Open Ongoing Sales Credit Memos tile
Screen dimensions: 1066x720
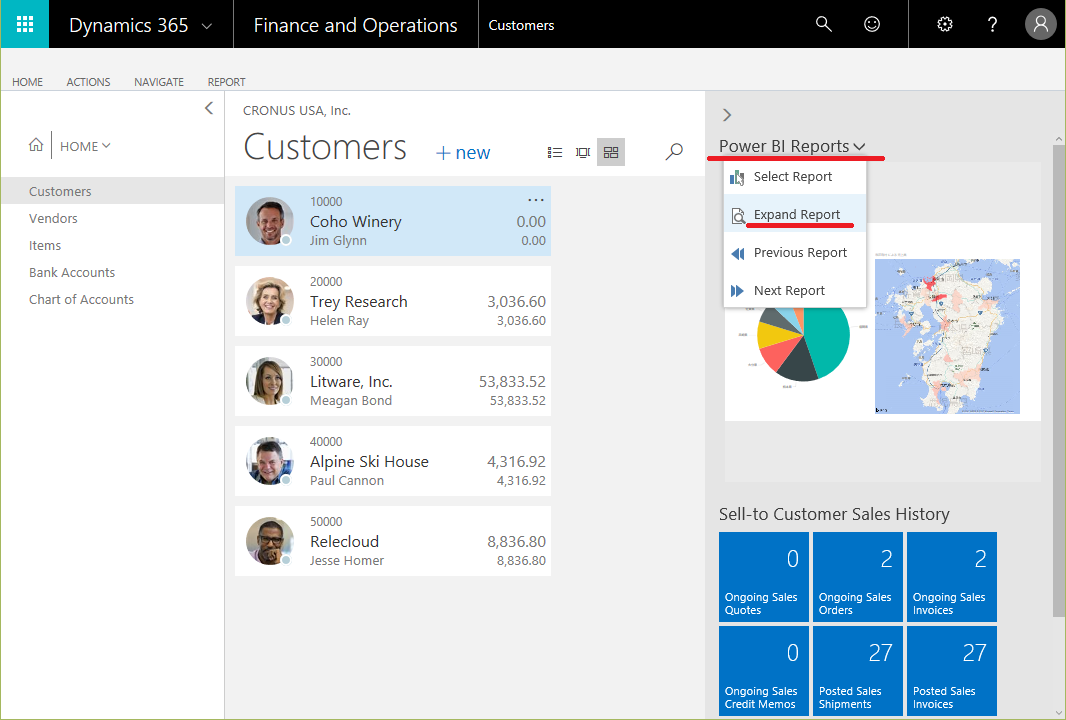(x=764, y=670)
